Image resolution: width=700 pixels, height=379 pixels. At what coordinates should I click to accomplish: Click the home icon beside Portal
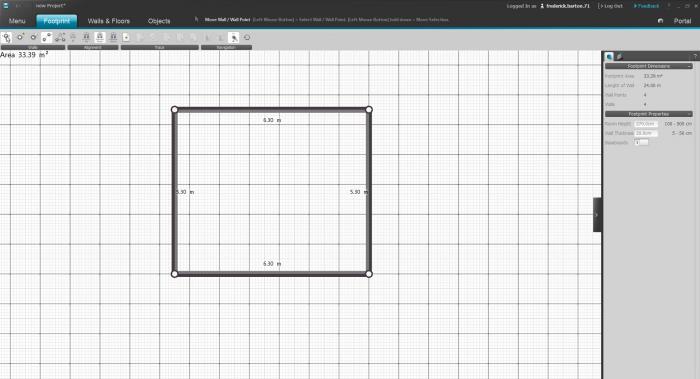(x=660, y=21)
